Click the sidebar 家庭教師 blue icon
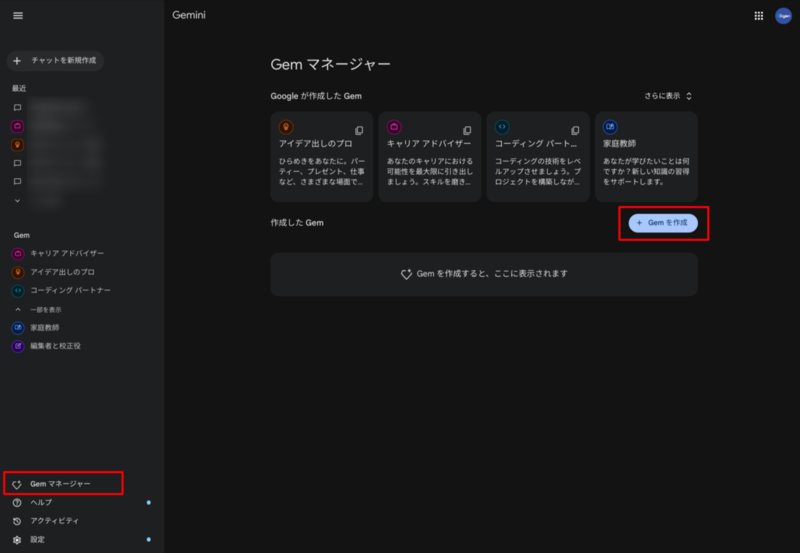 coord(18,328)
